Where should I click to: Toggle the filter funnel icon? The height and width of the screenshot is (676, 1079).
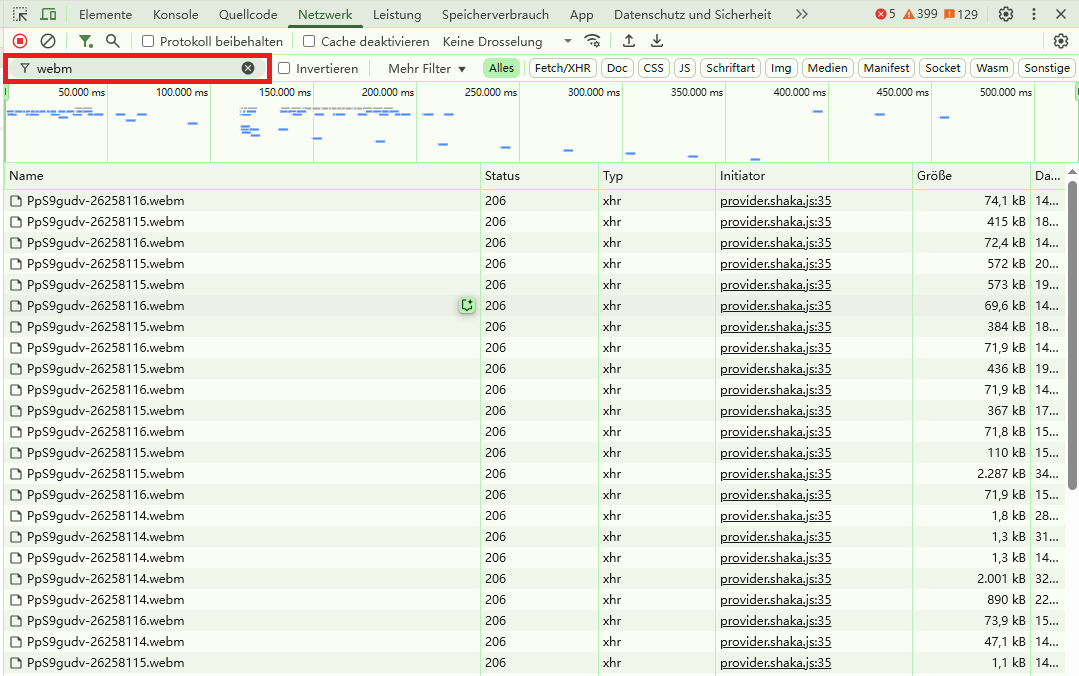[x=86, y=41]
